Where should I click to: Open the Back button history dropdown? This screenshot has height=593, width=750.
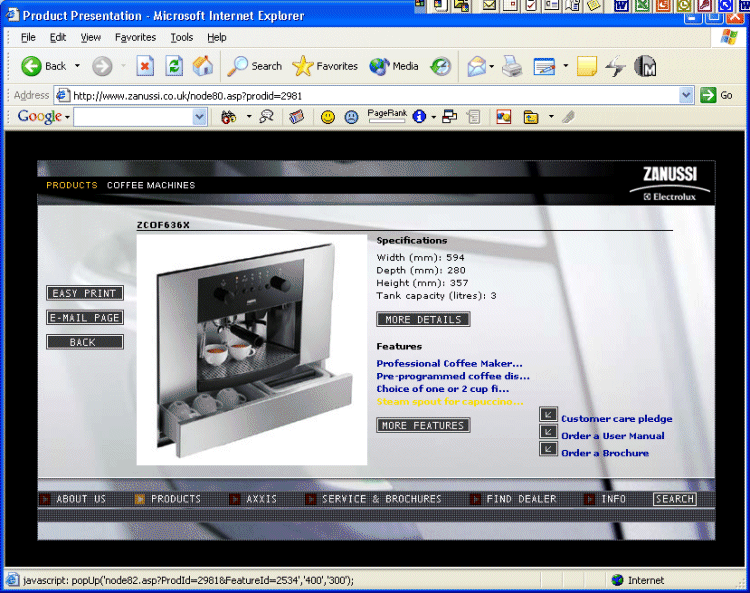(x=77, y=66)
